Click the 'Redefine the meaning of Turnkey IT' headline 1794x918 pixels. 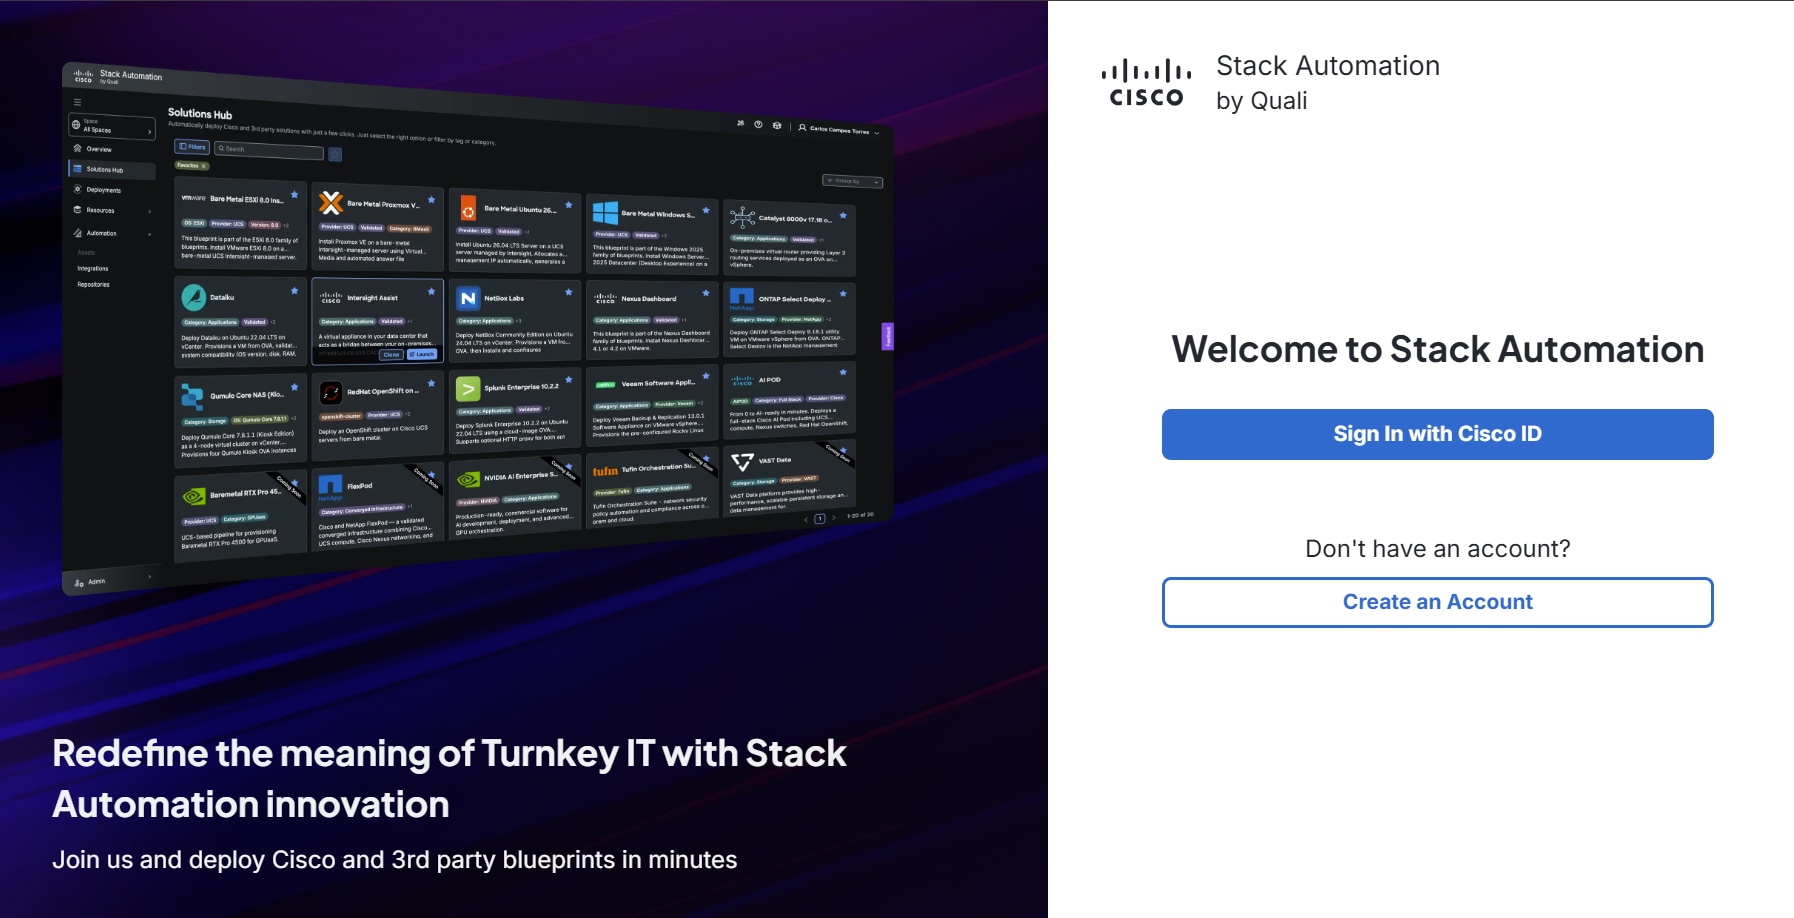coord(449,778)
